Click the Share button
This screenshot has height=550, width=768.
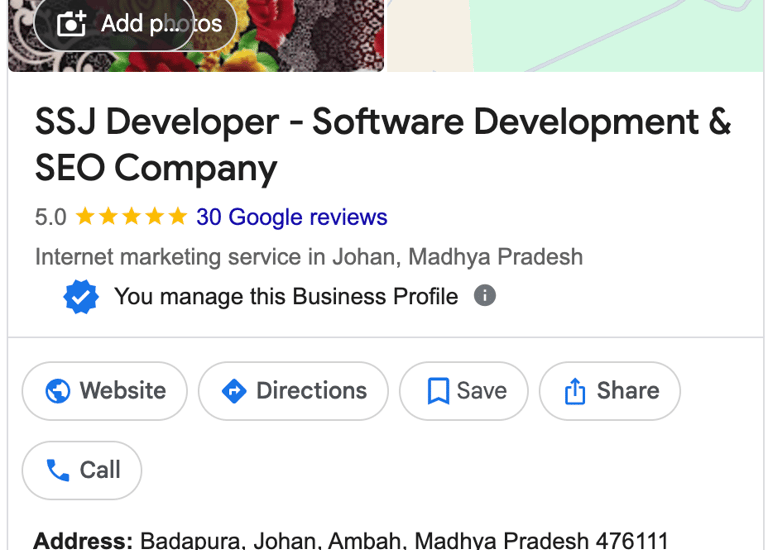pyautogui.click(x=610, y=391)
